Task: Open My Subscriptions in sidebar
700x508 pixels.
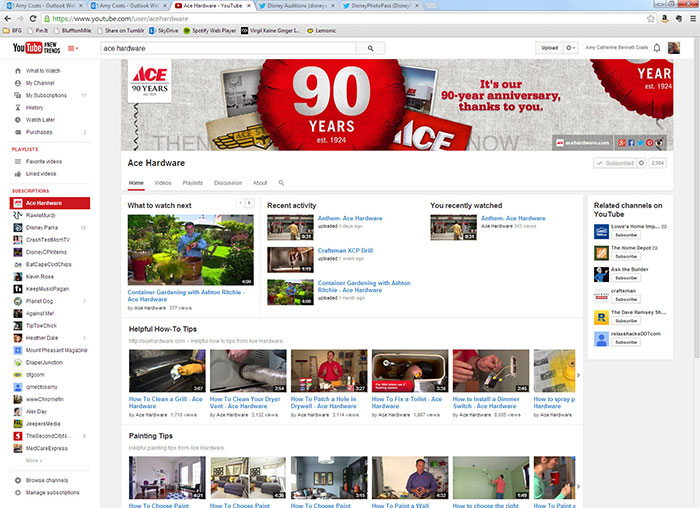Action: click(46, 95)
